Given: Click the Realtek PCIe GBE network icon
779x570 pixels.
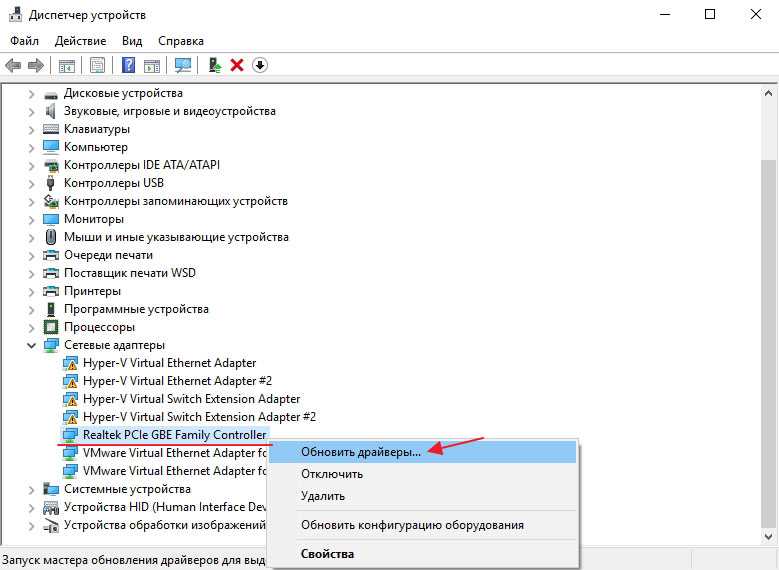Looking at the screenshot, I should tap(70, 435).
